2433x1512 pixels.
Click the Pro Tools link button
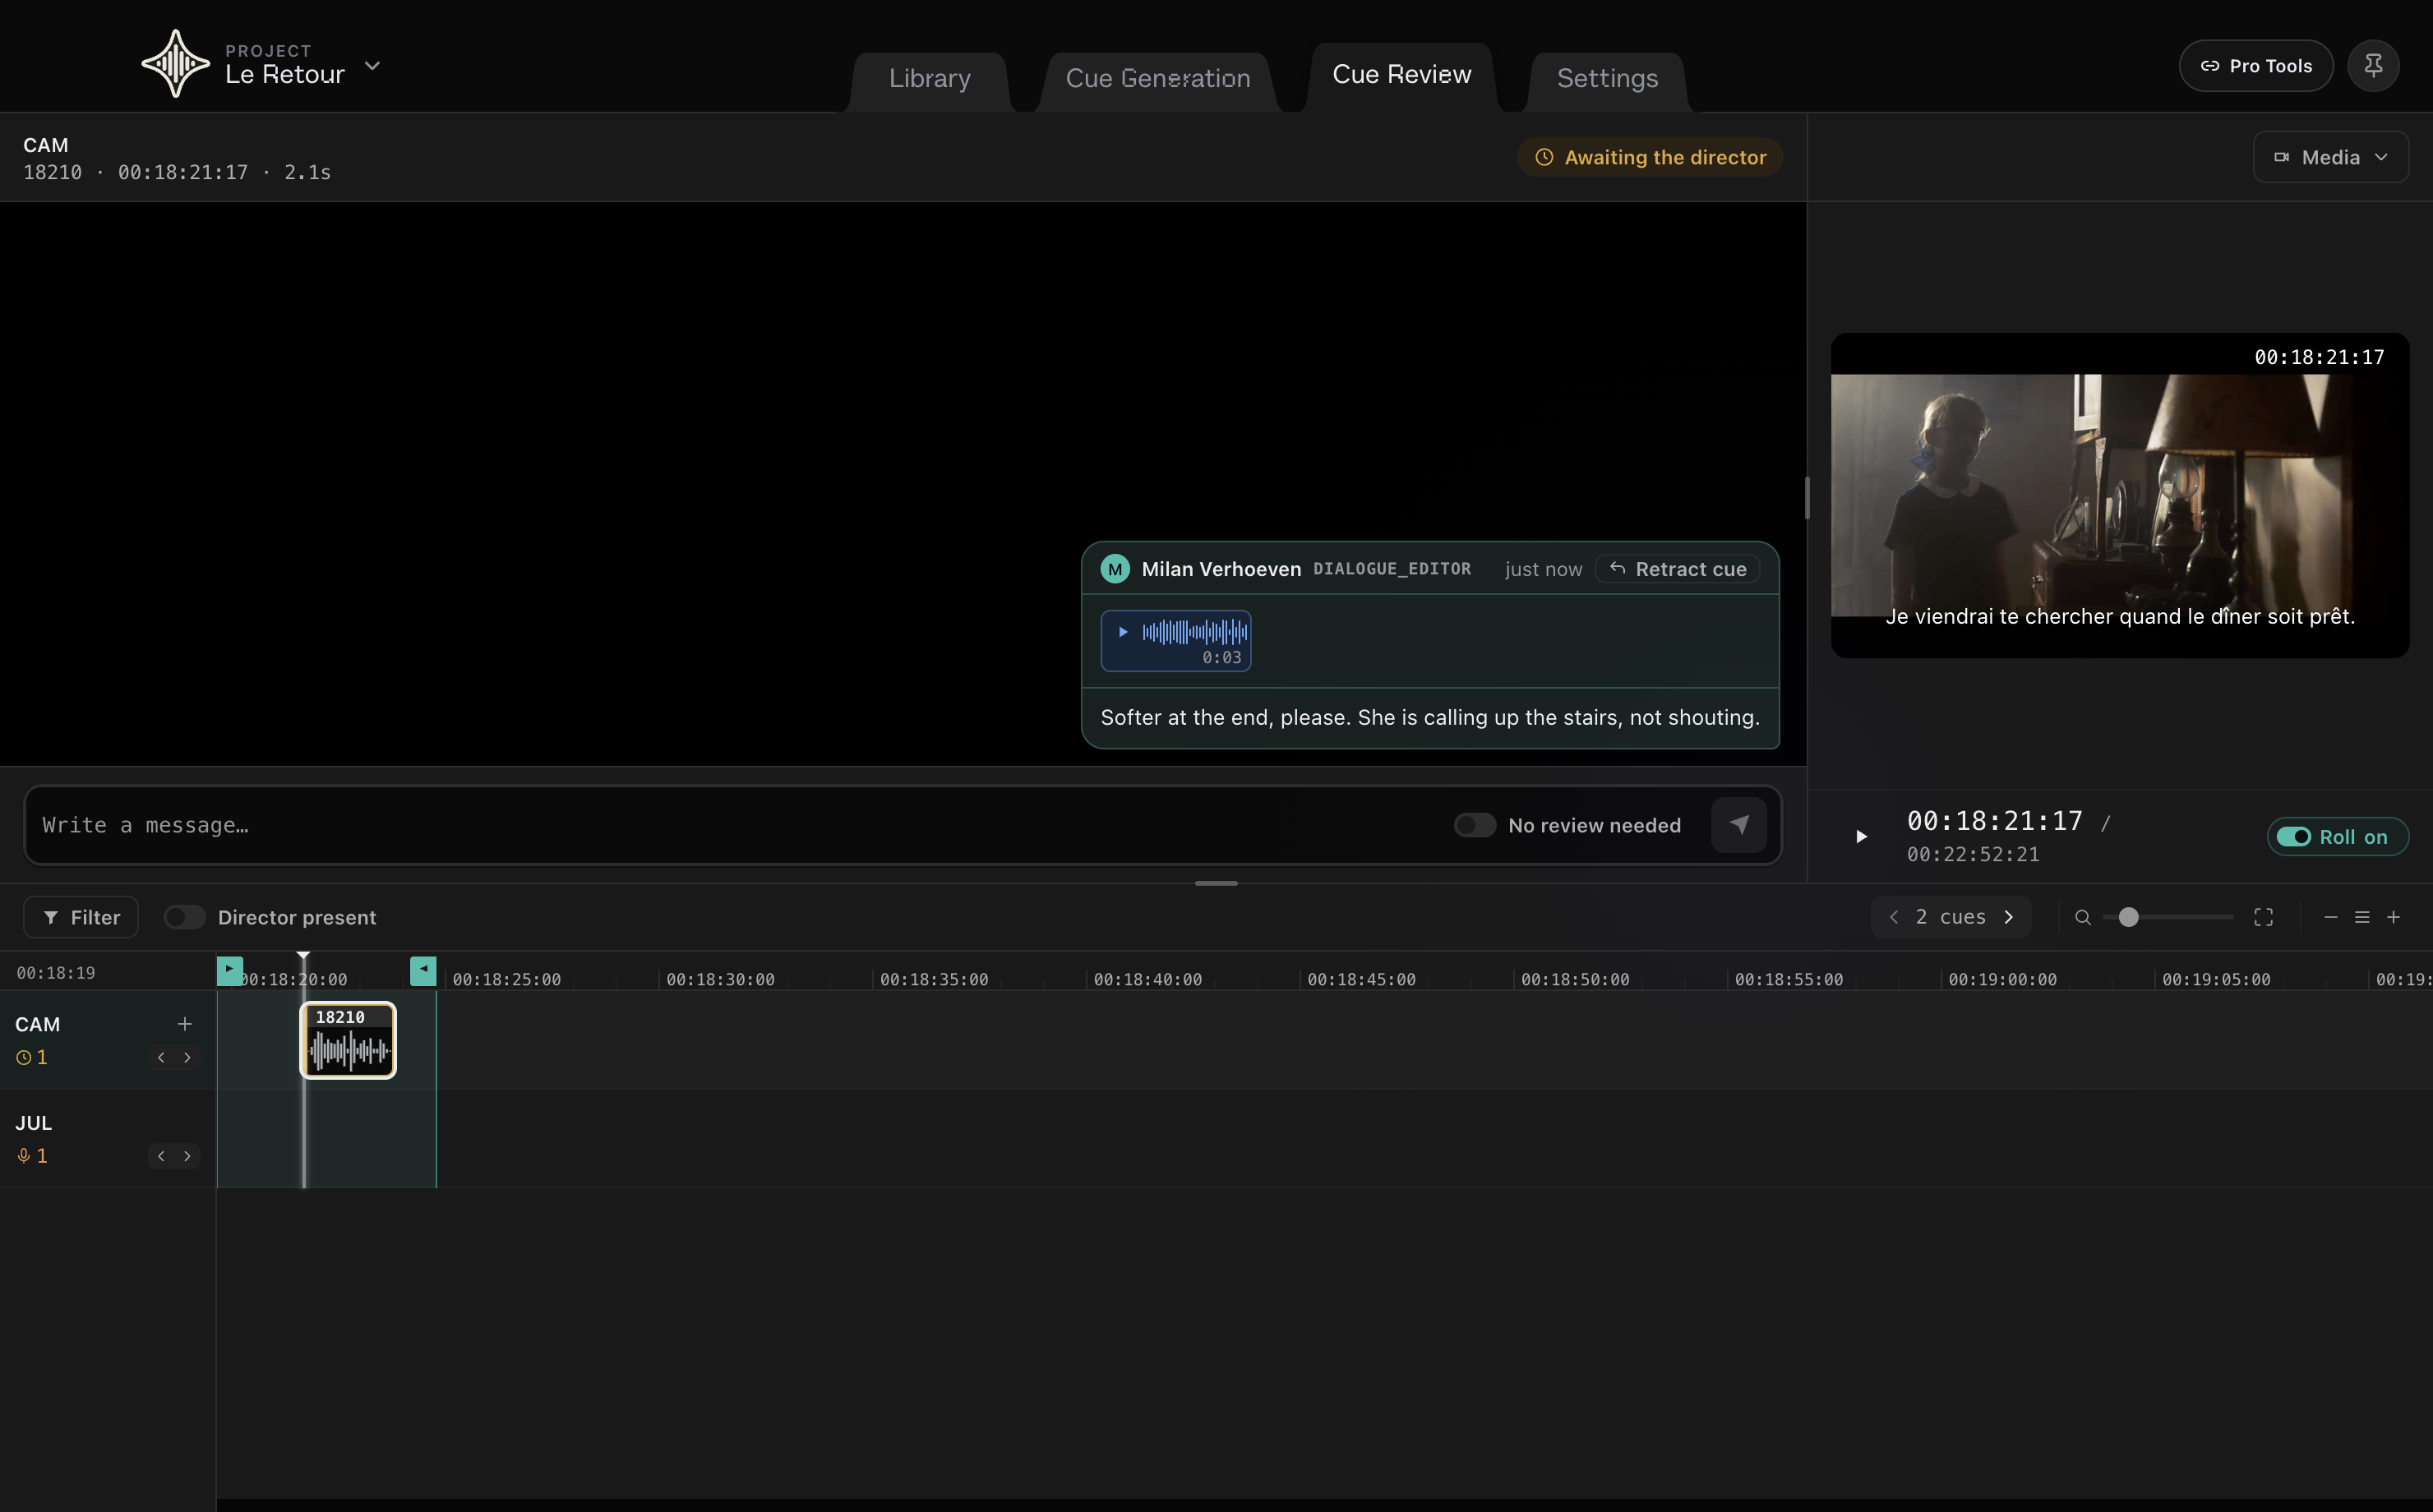pyautogui.click(x=2256, y=66)
